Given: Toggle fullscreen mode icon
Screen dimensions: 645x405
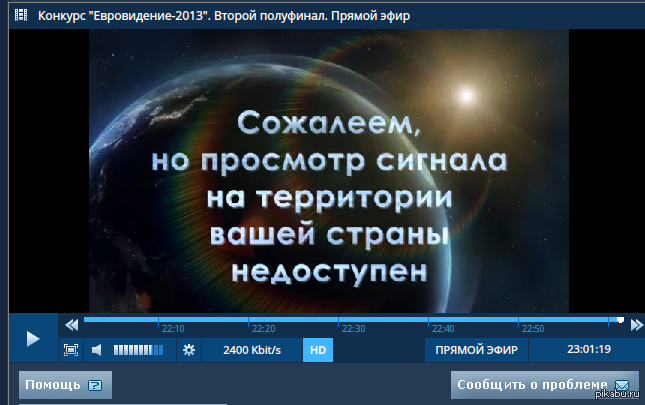Looking at the screenshot, I should point(71,350).
